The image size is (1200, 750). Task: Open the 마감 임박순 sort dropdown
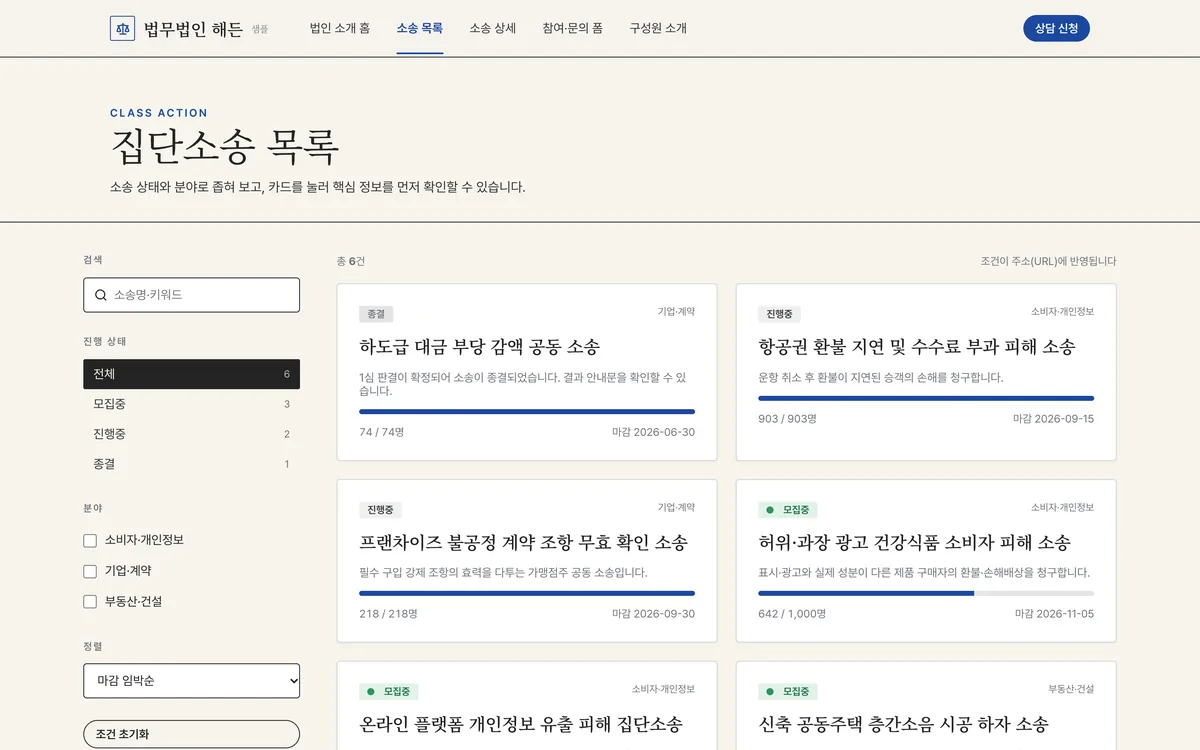click(x=191, y=681)
